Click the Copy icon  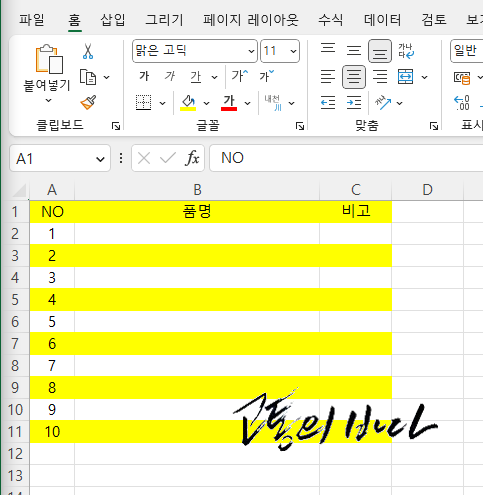coord(88,77)
